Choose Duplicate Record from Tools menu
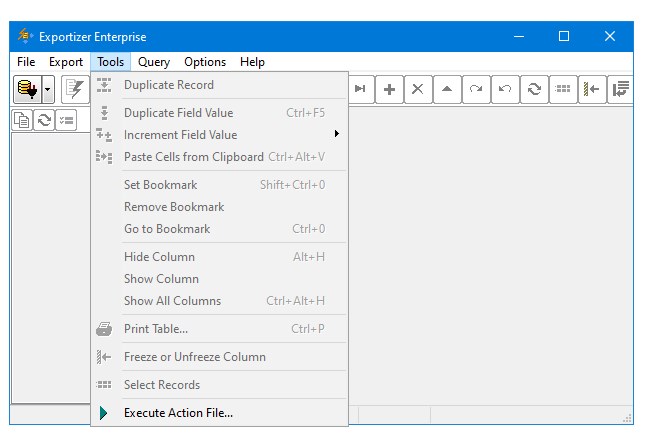This screenshot has height=442, width=650. point(219,85)
